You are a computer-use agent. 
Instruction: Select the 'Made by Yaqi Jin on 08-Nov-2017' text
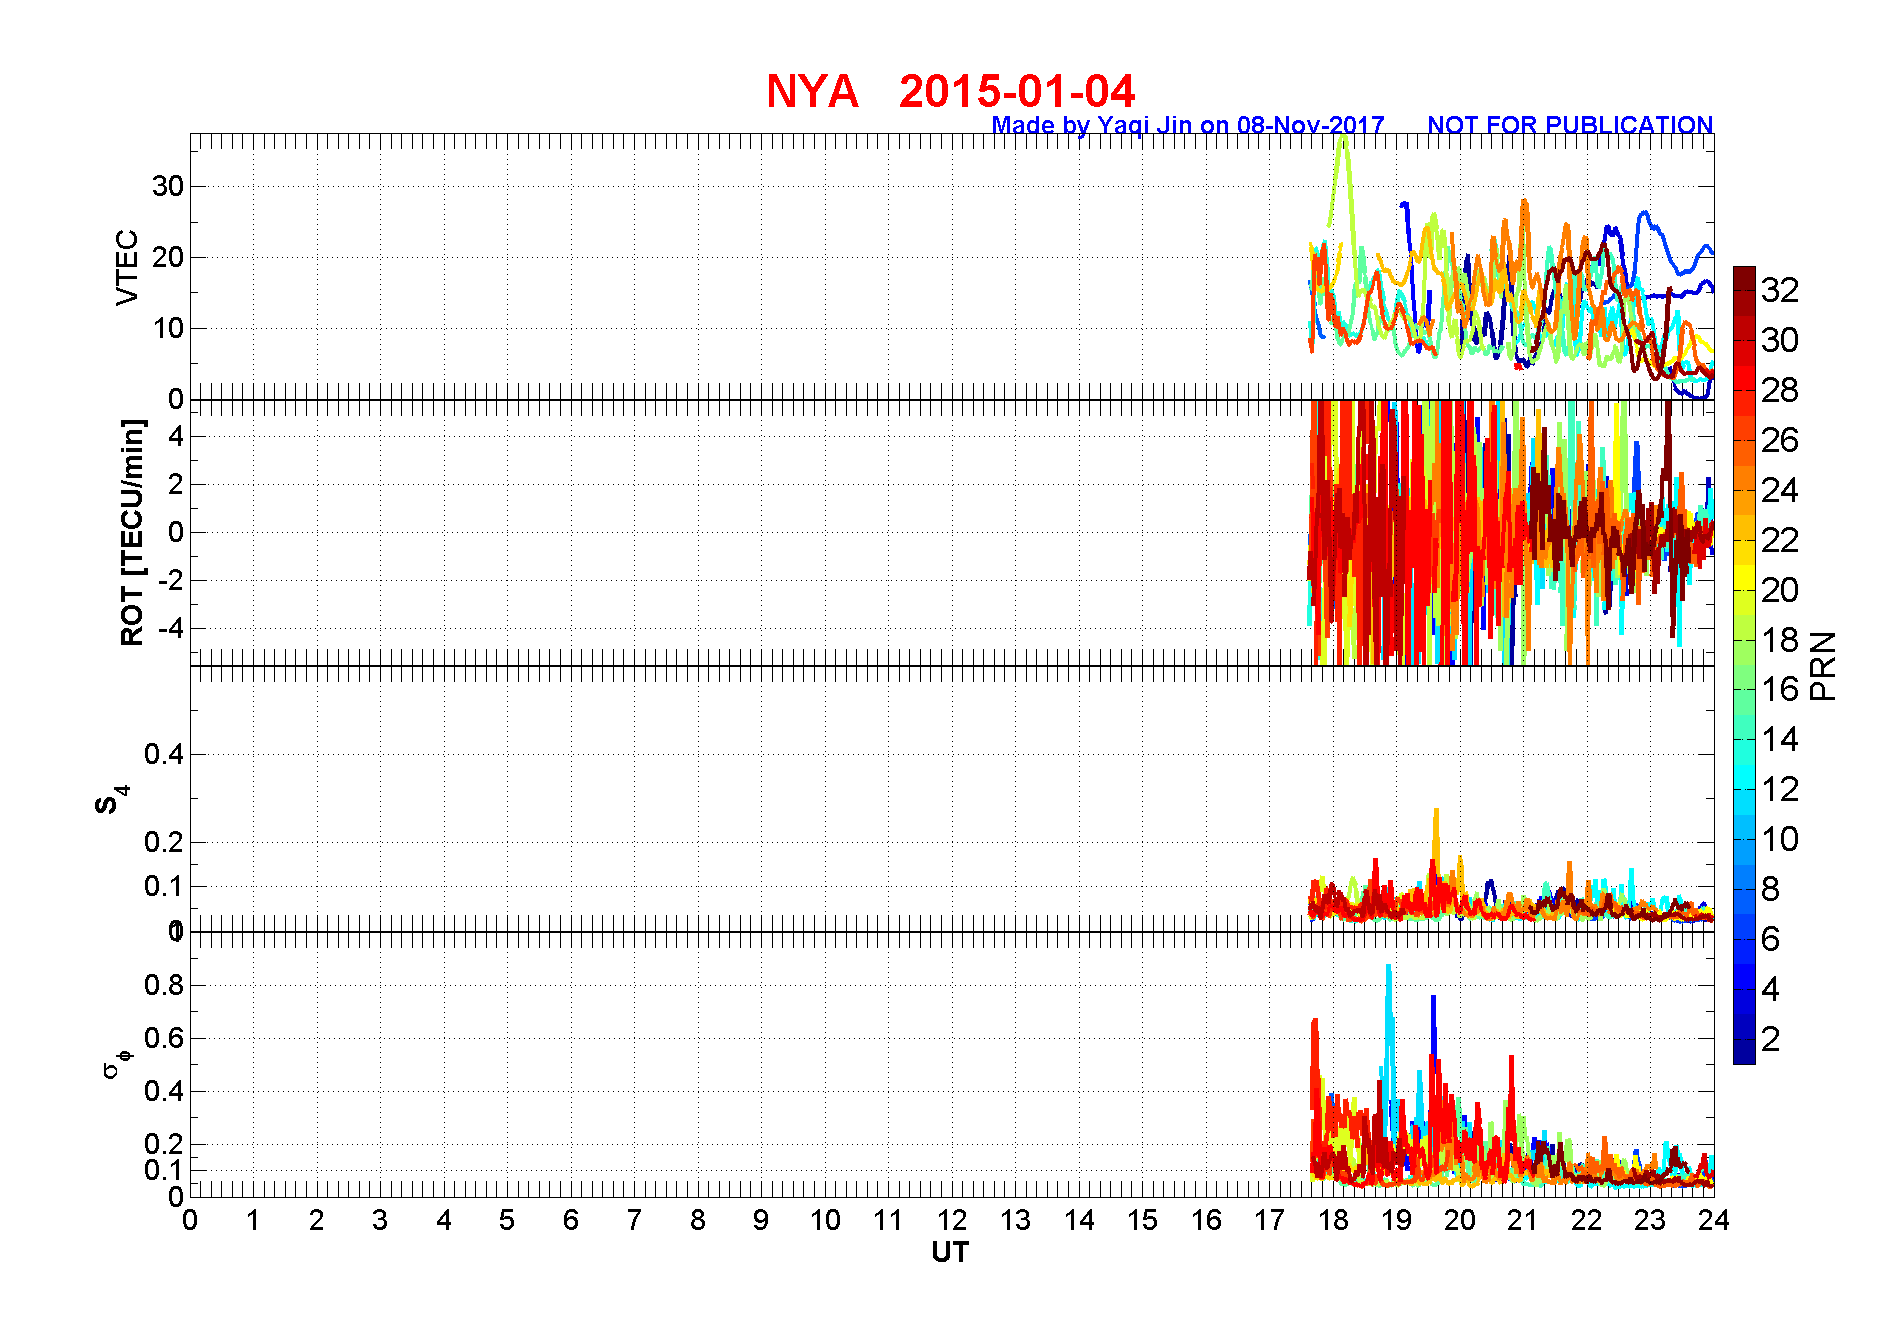click(x=1187, y=125)
